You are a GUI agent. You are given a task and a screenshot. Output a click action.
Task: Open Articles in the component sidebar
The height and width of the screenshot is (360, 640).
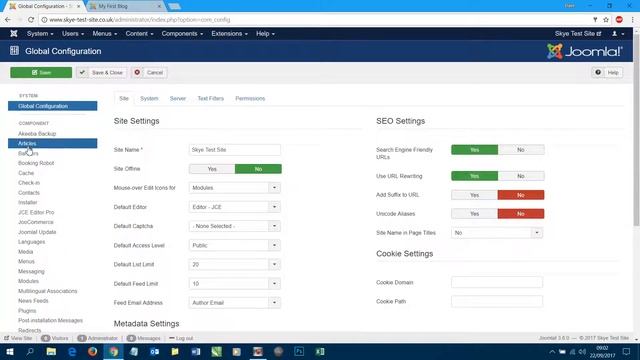53,143
